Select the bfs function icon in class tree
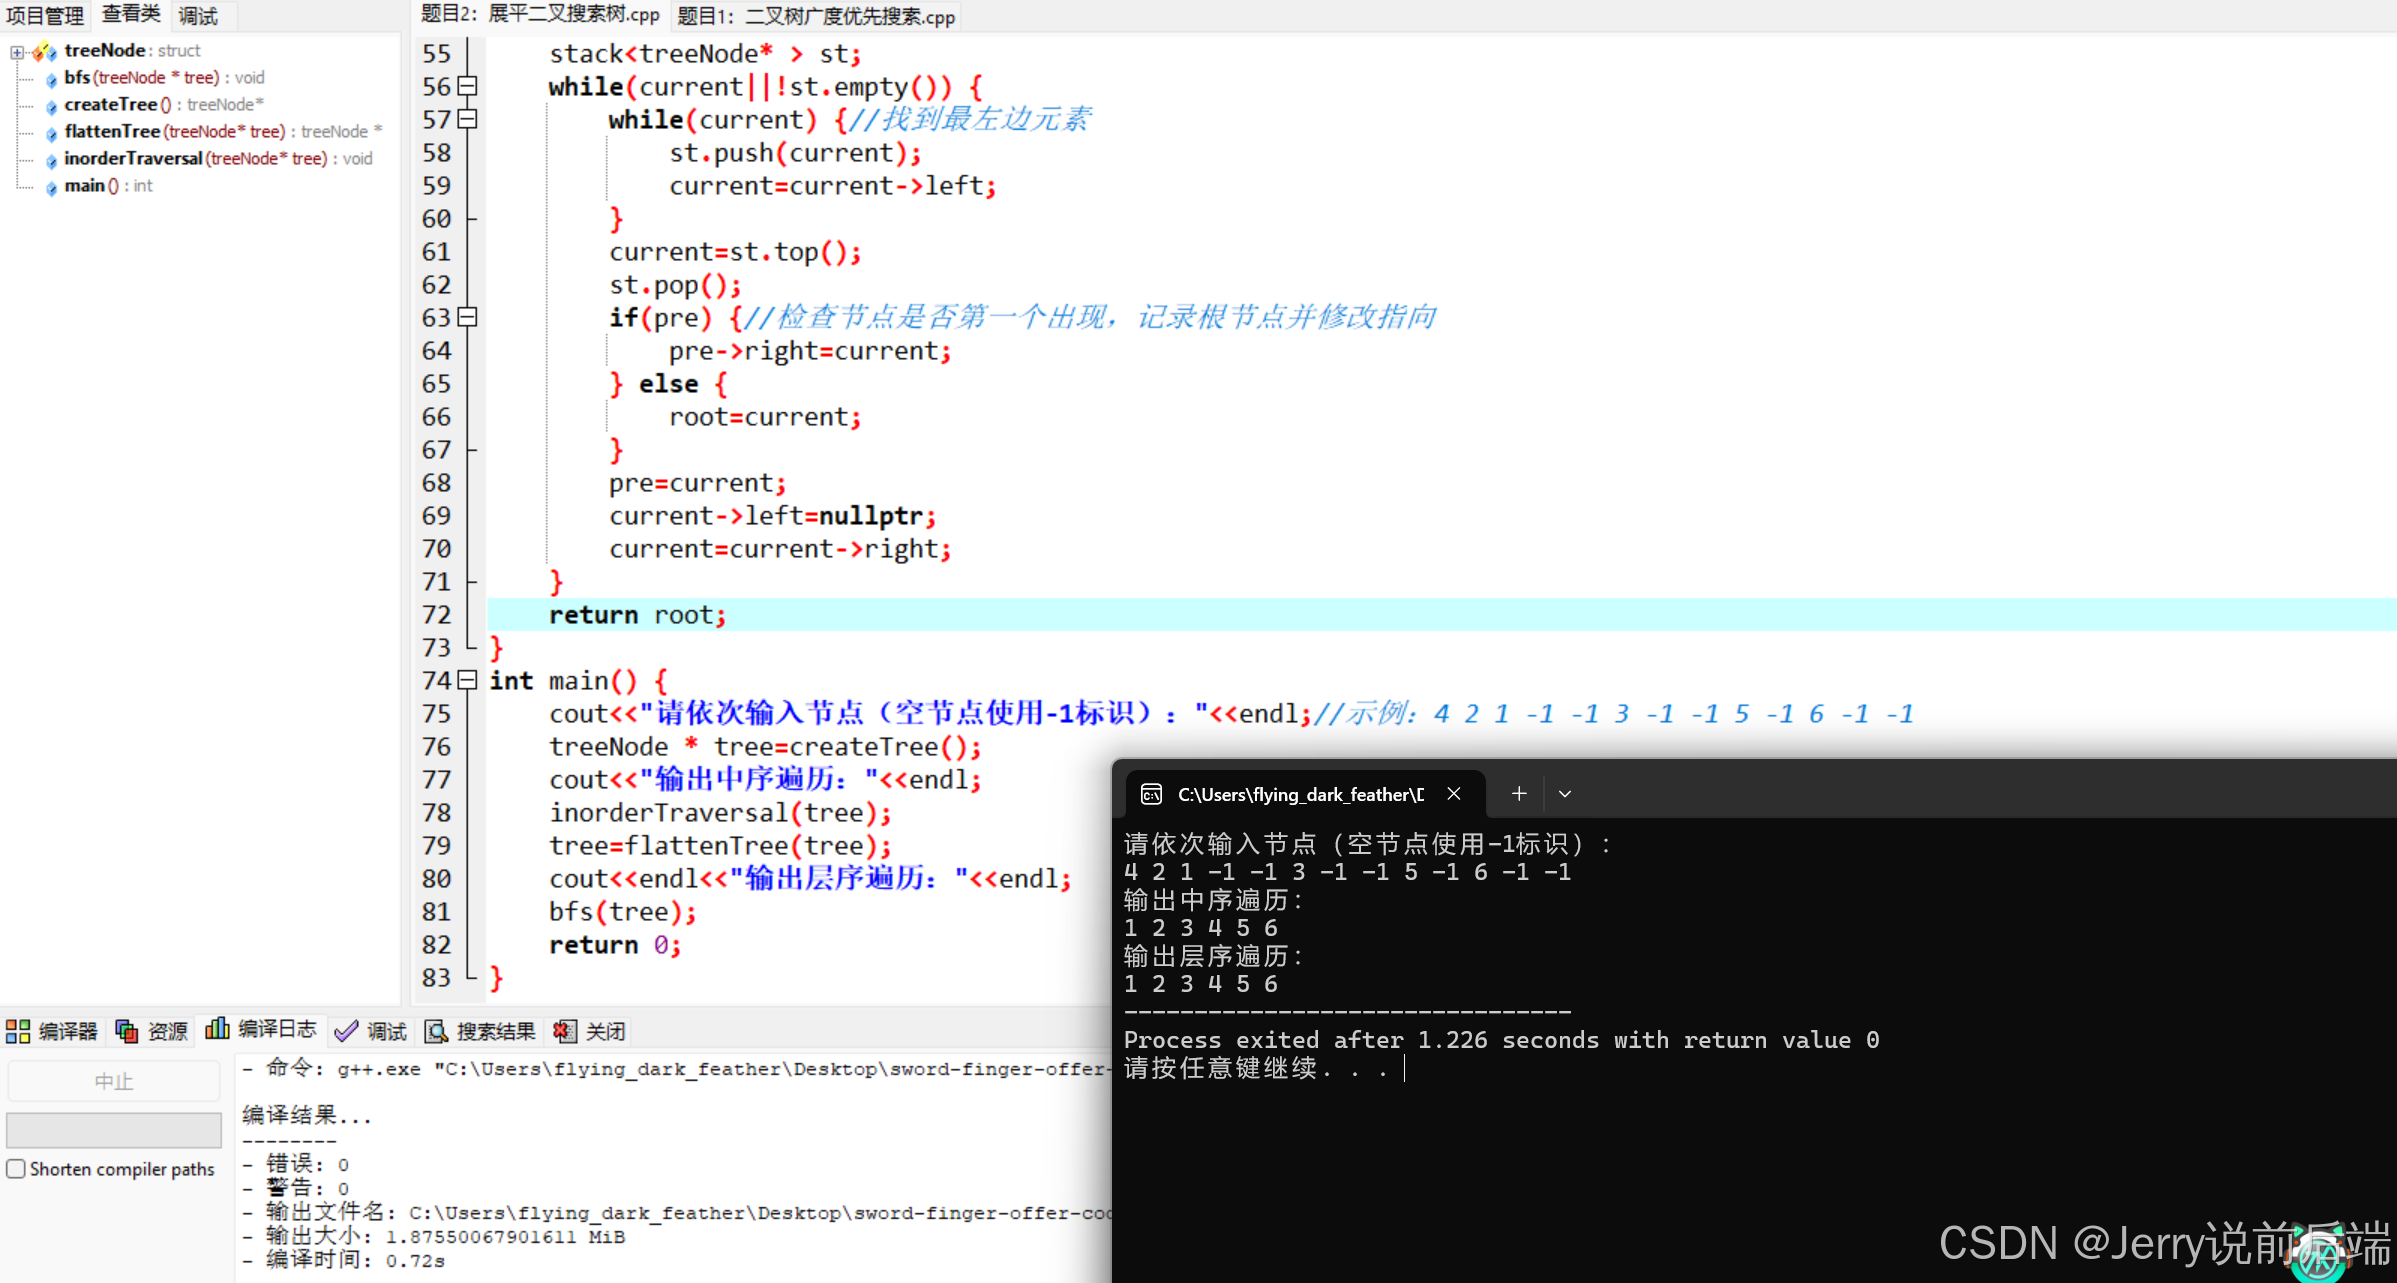This screenshot has width=2397, height=1283. [x=52, y=78]
